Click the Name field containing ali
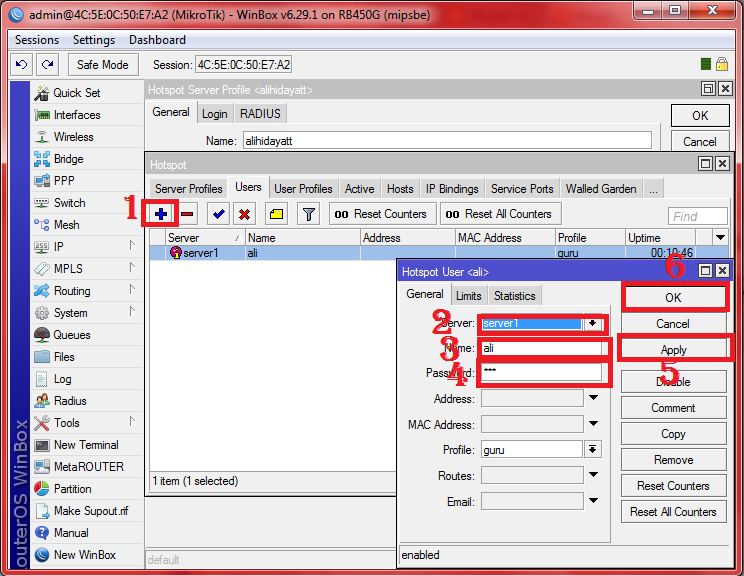Screen dimensions: 744x576 click(541, 349)
